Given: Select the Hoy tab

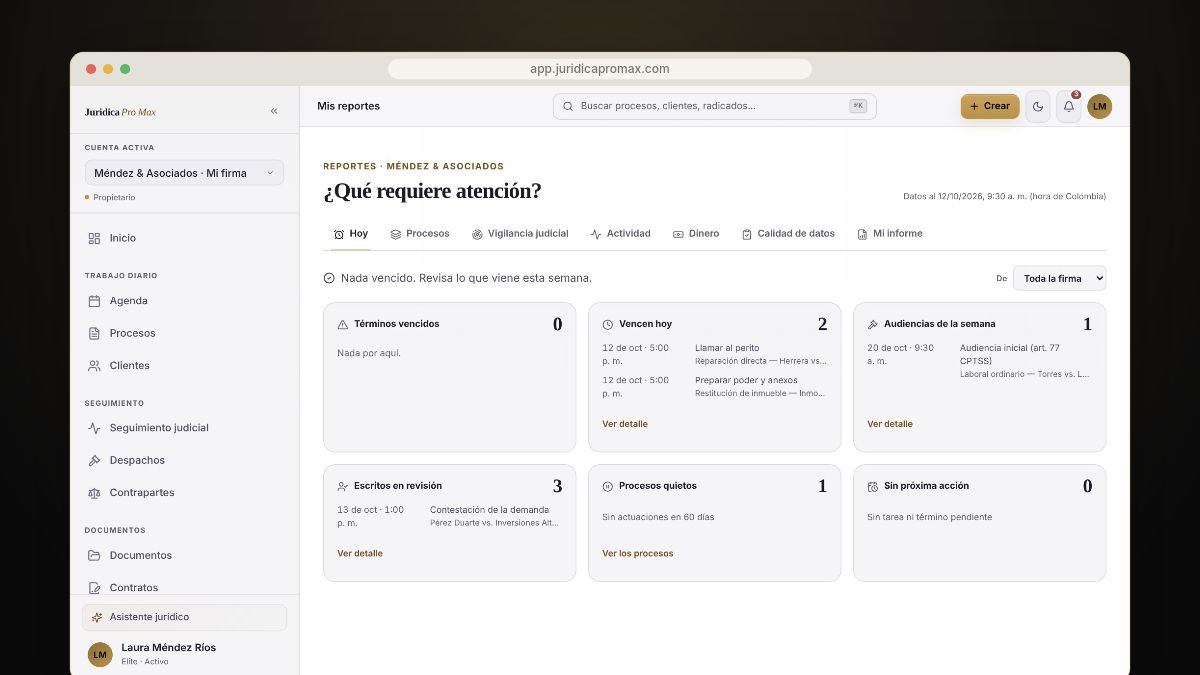Looking at the screenshot, I should tap(351, 234).
